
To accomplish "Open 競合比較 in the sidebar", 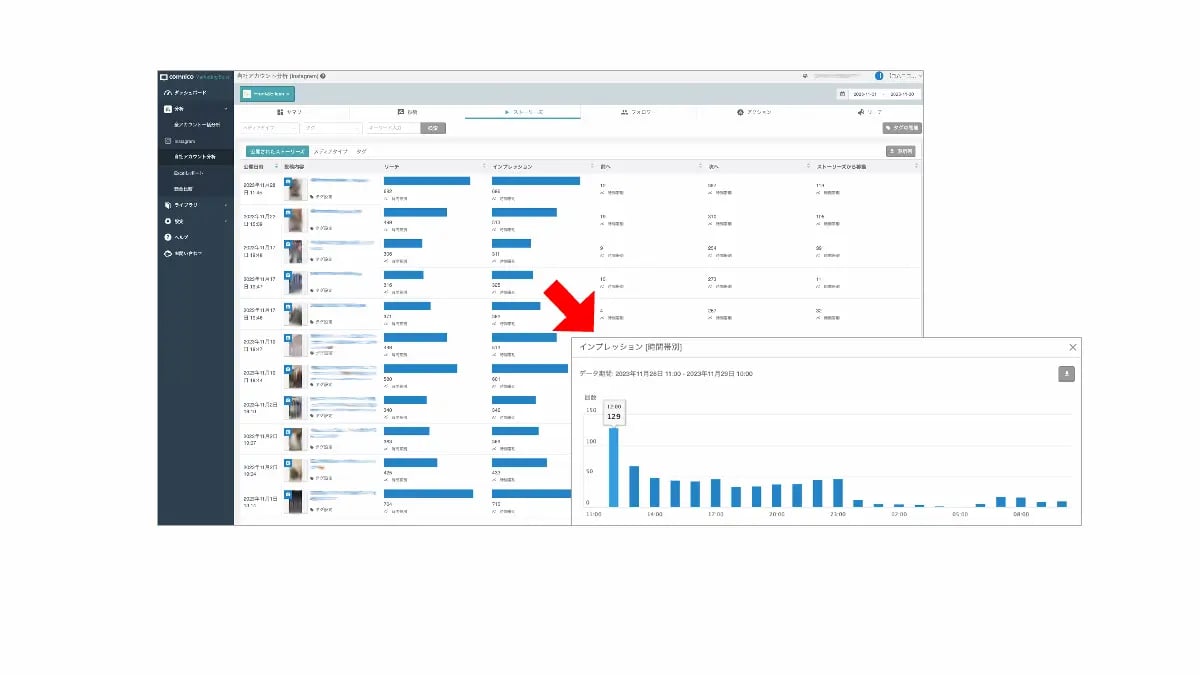I will click(195, 188).
